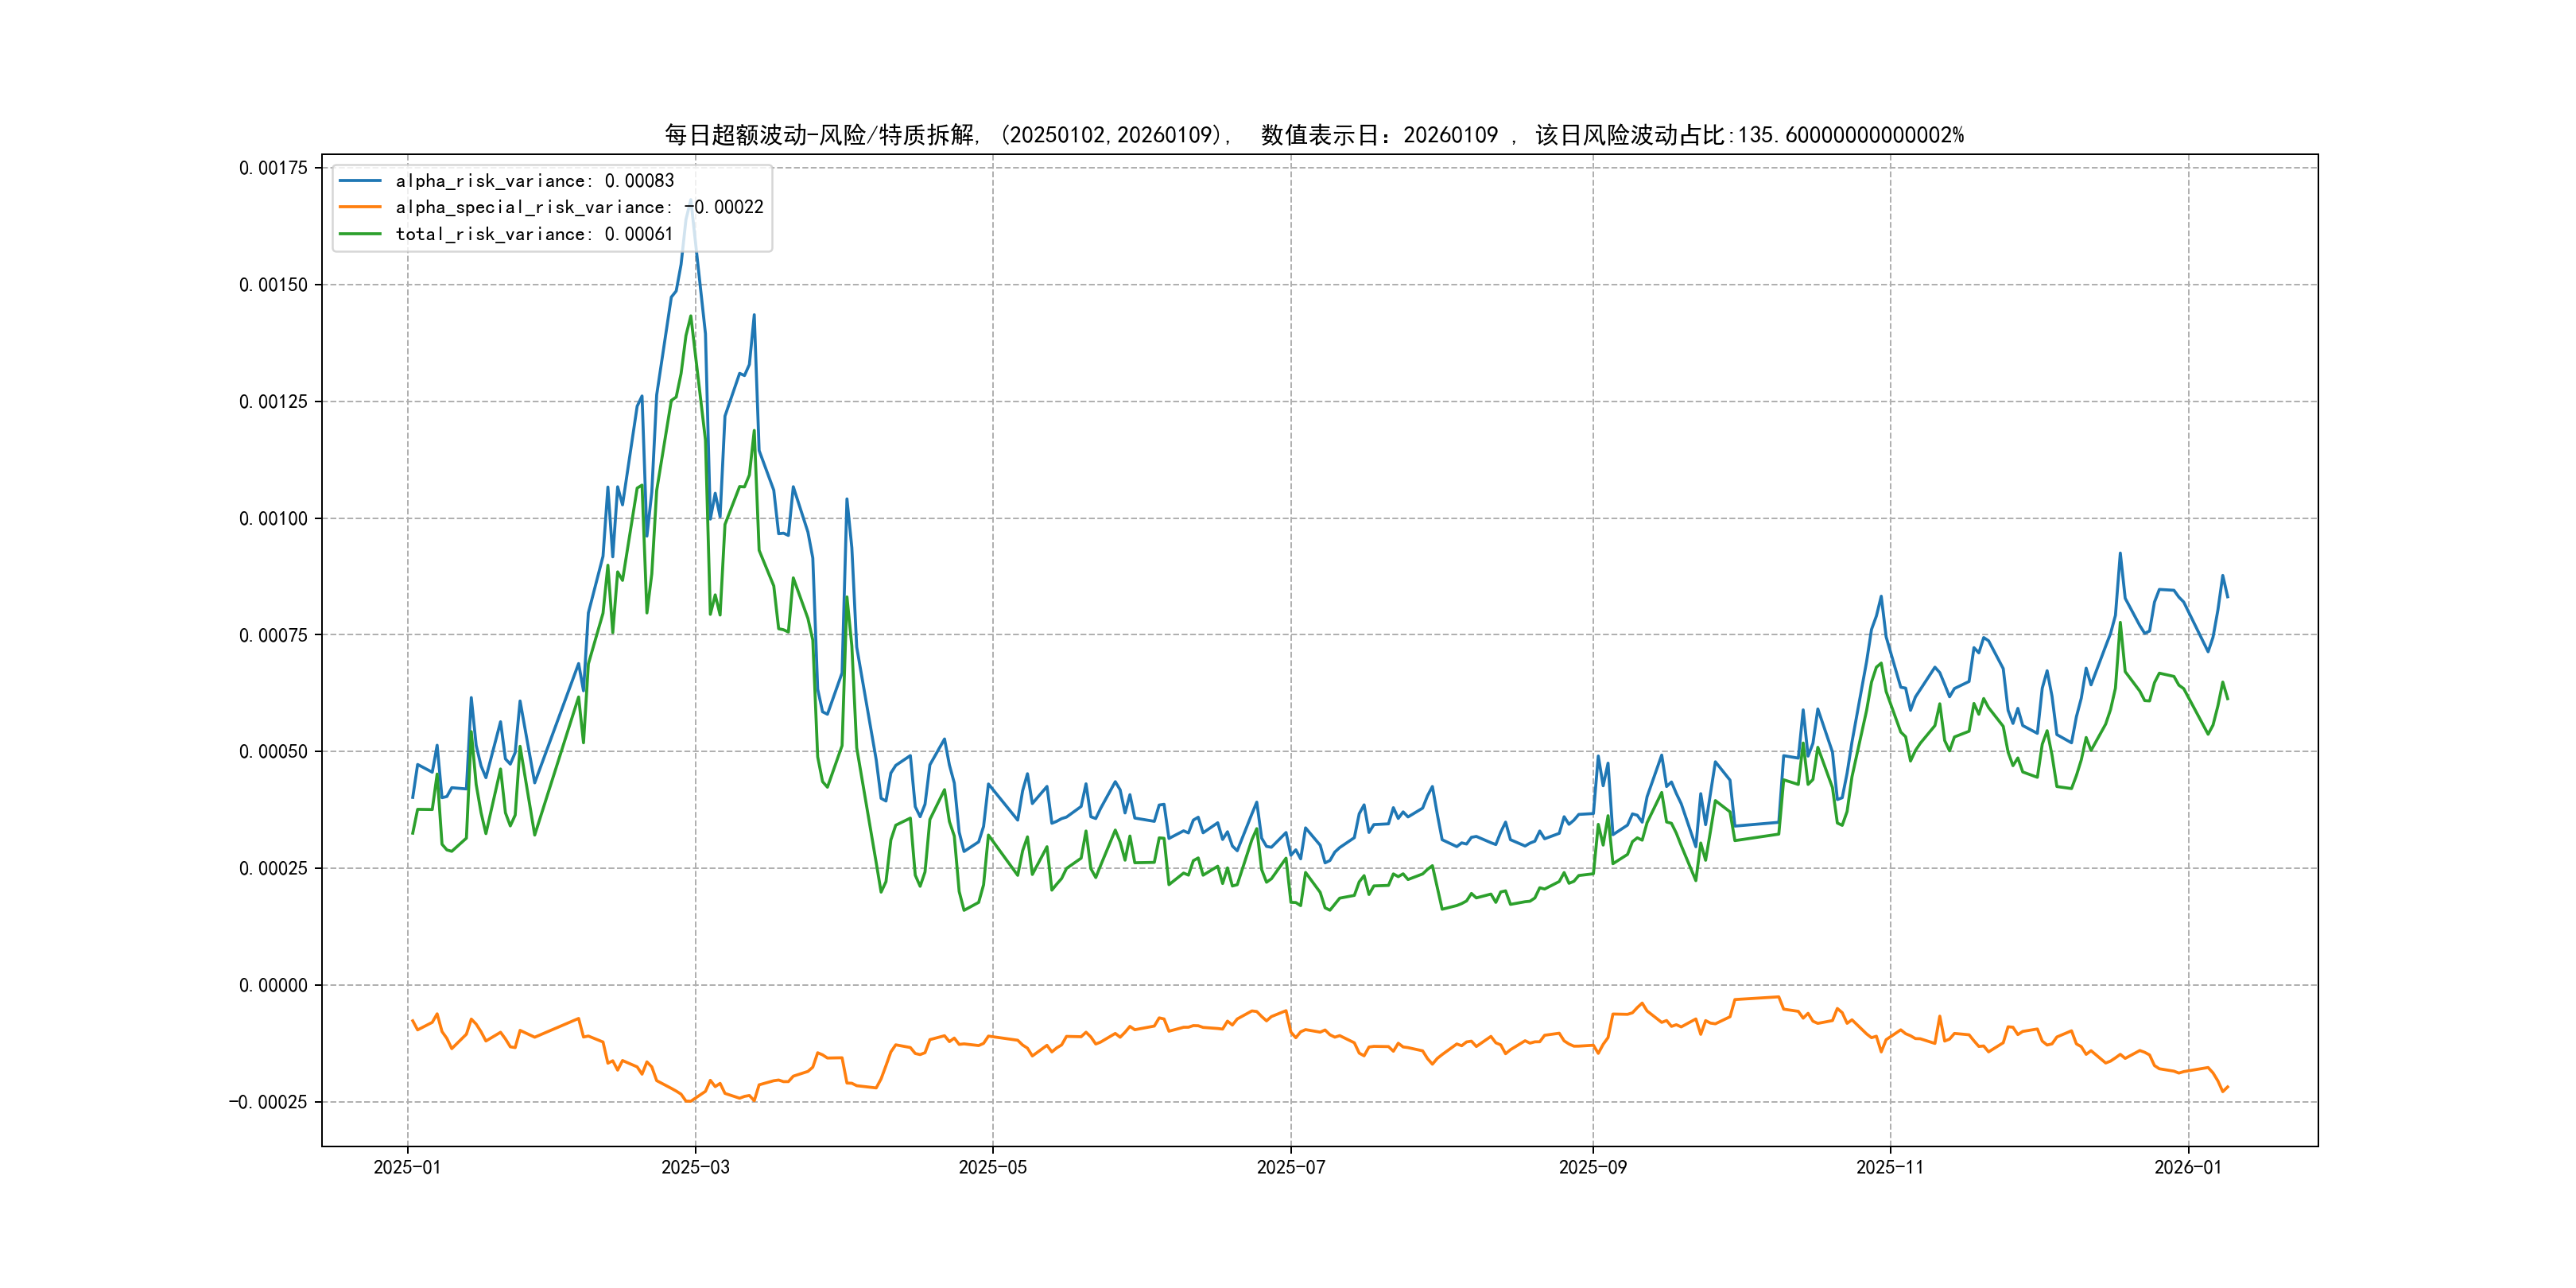Click the 2025-07 x-axis tick label
Image resolution: width=2576 pixels, height=1288 pixels.
click(x=1290, y=1167)
